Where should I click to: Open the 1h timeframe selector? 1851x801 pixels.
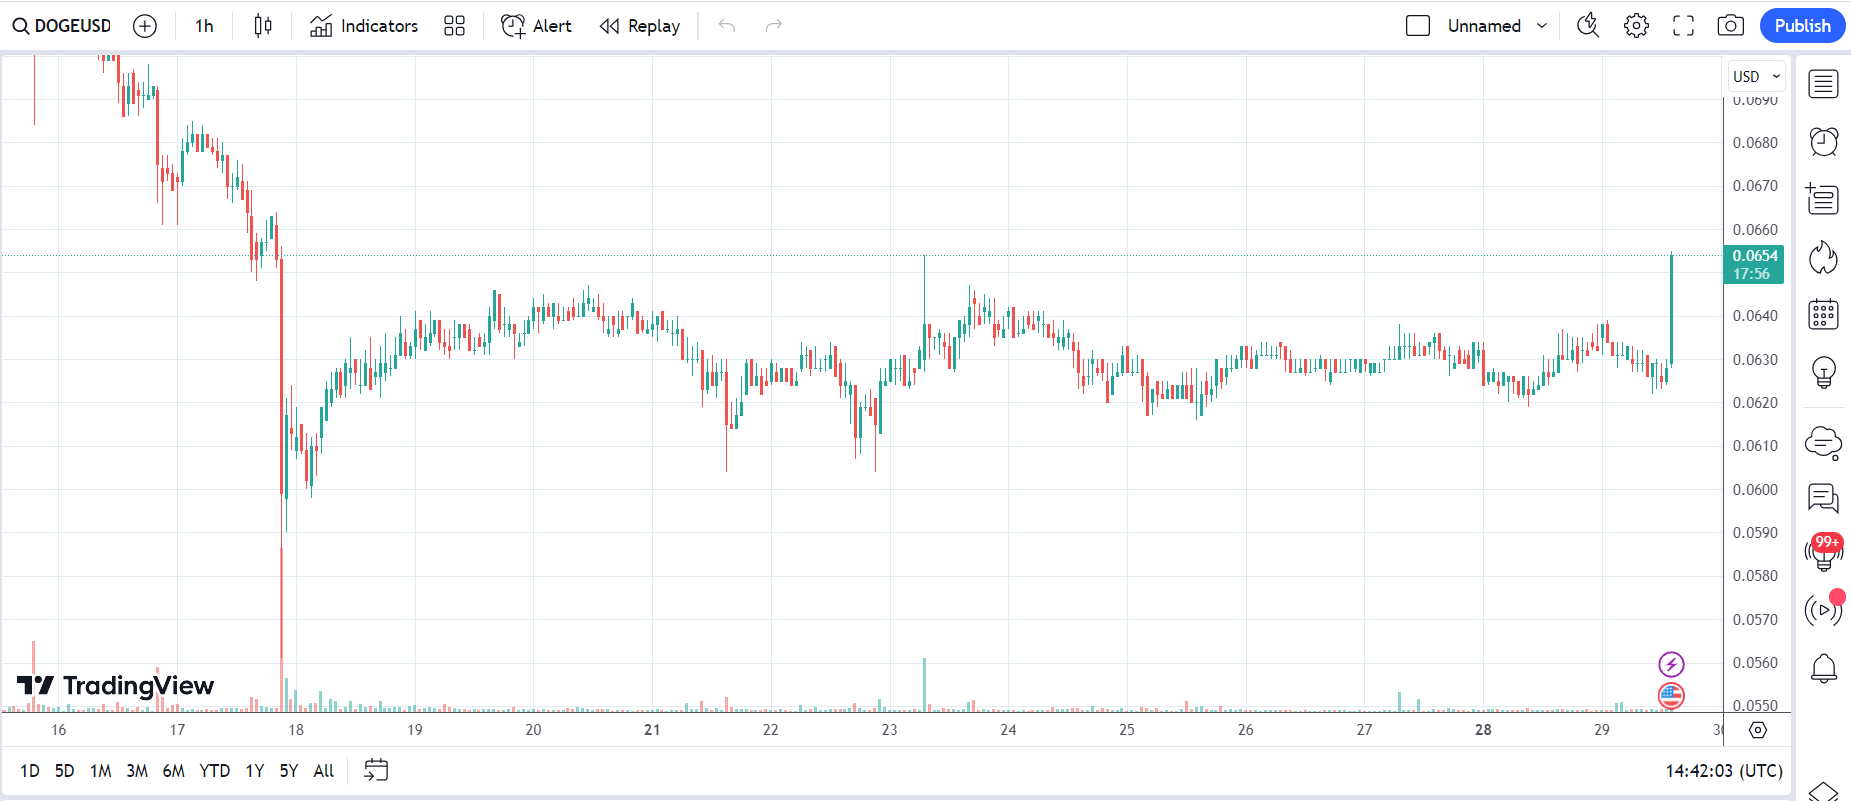[204, 26]
